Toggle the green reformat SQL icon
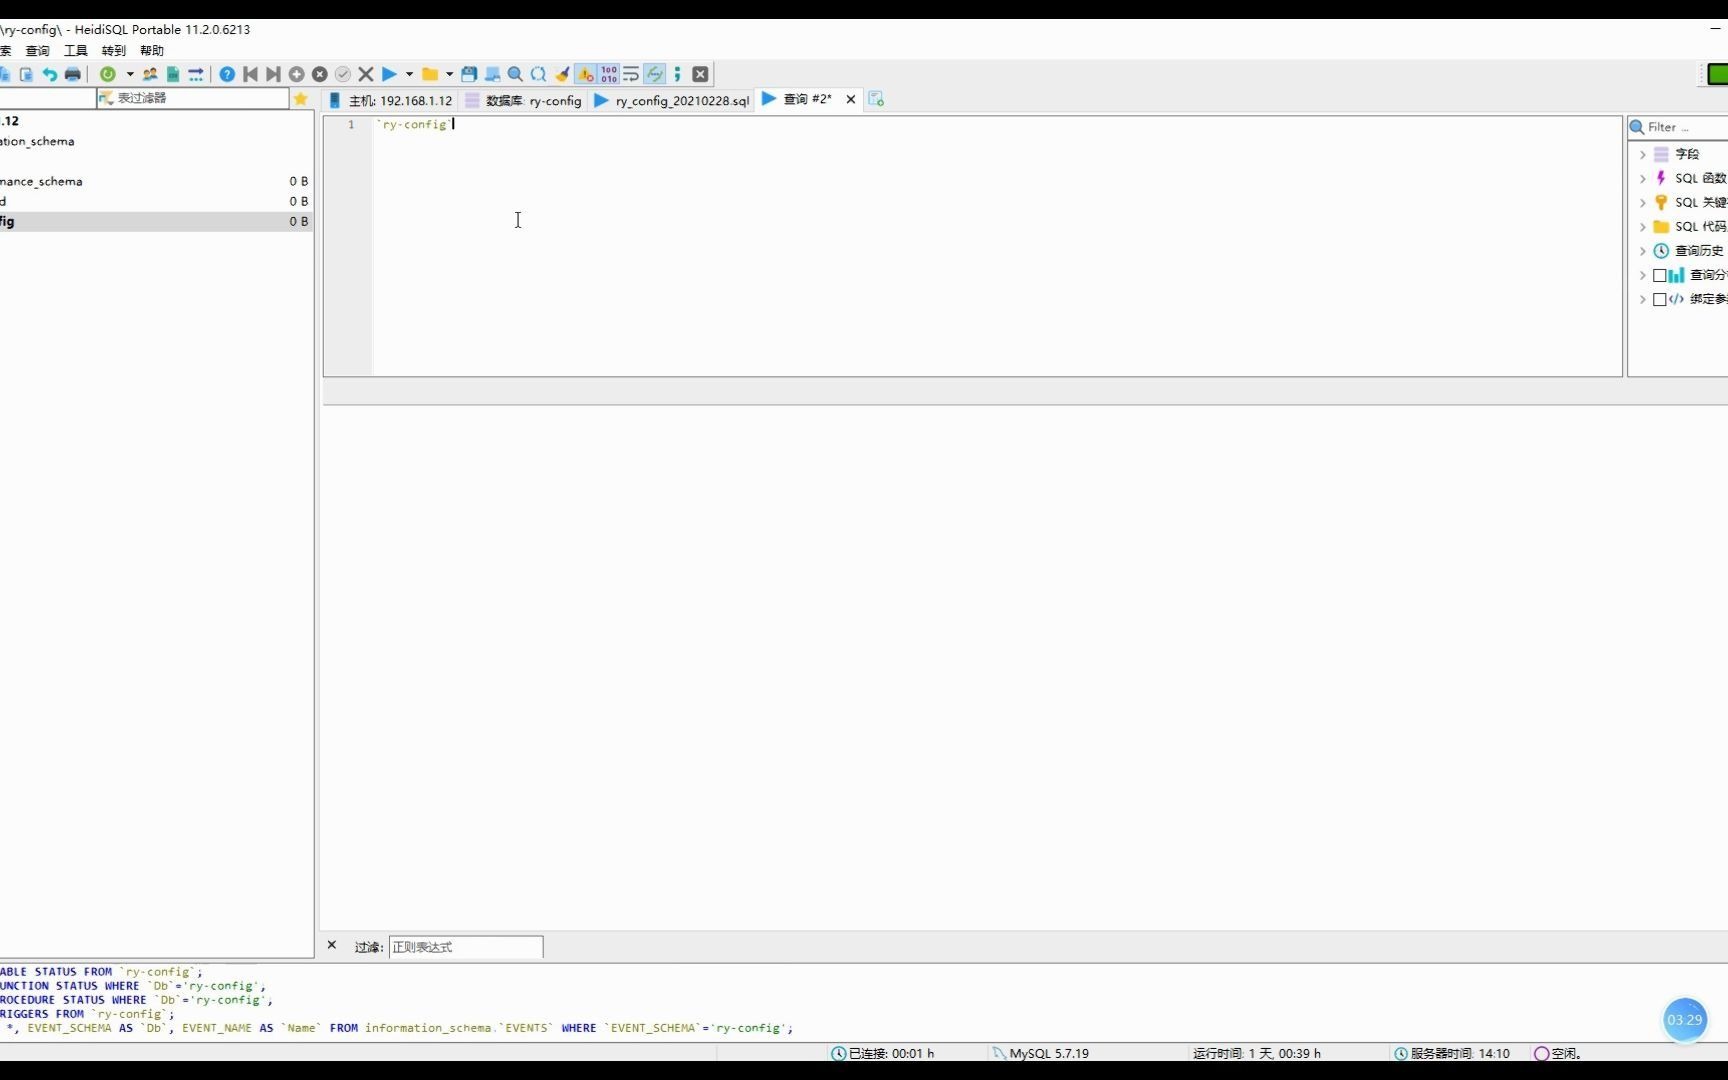Viewport: 1728px width, 1080px height. pyautogui.click(x=655, y=74)
